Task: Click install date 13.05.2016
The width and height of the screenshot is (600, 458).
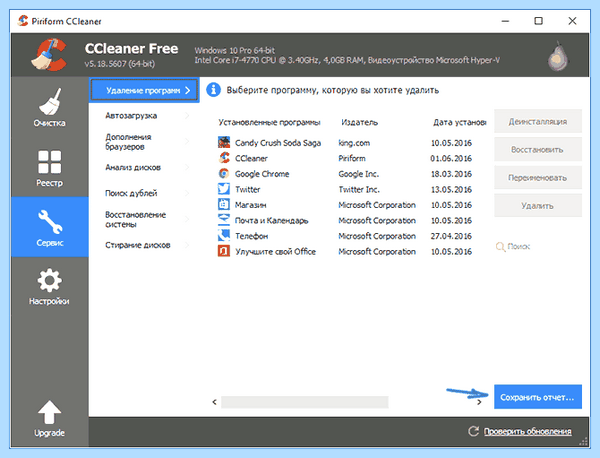Action: point(451,189)
